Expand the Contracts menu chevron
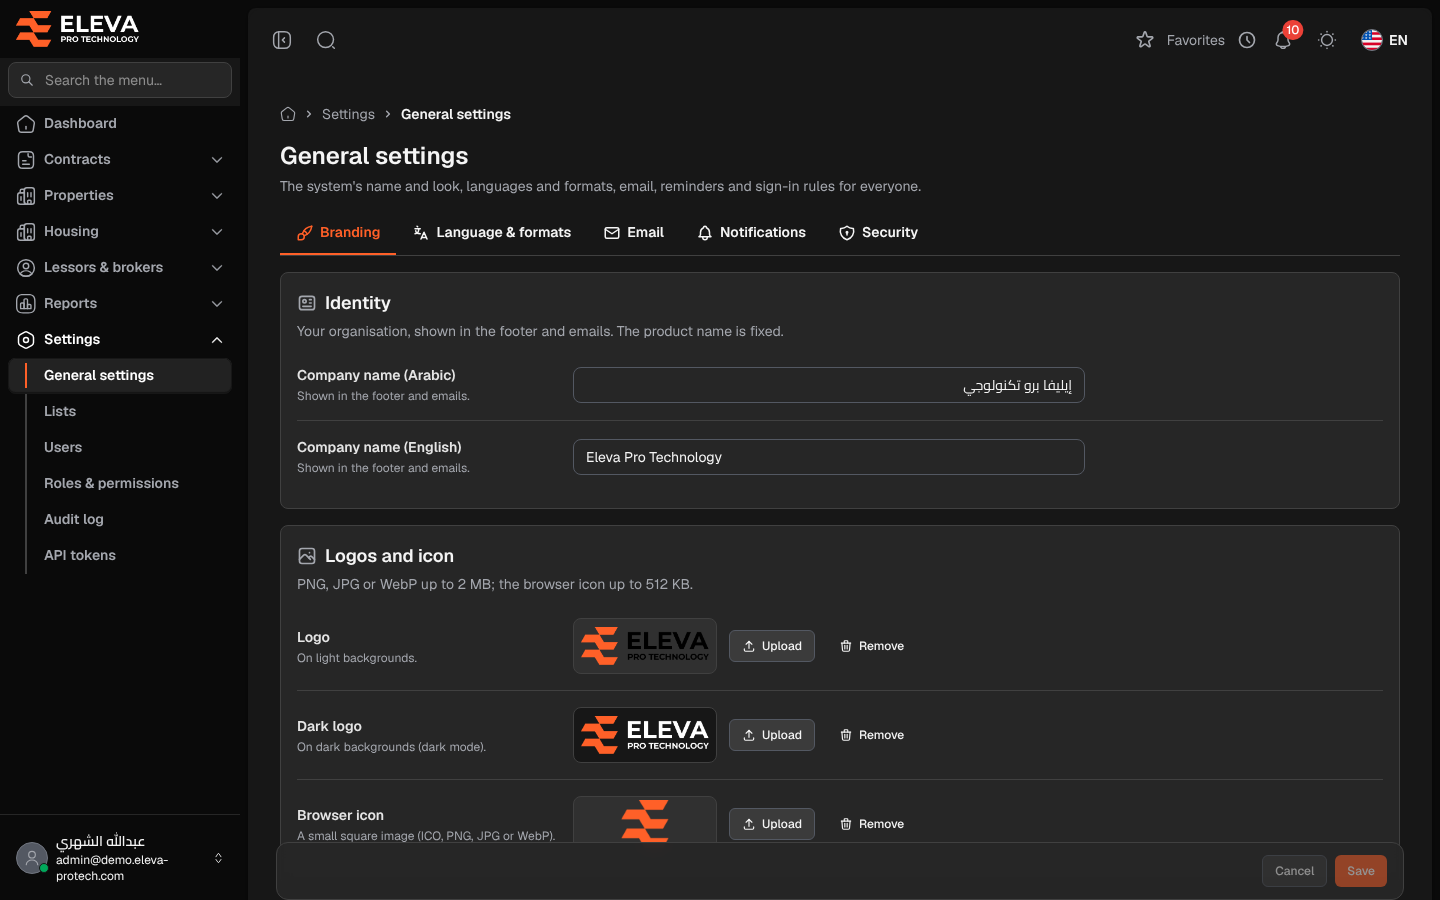The height and width of the screenshot is (900, 1440). point(217,160)
